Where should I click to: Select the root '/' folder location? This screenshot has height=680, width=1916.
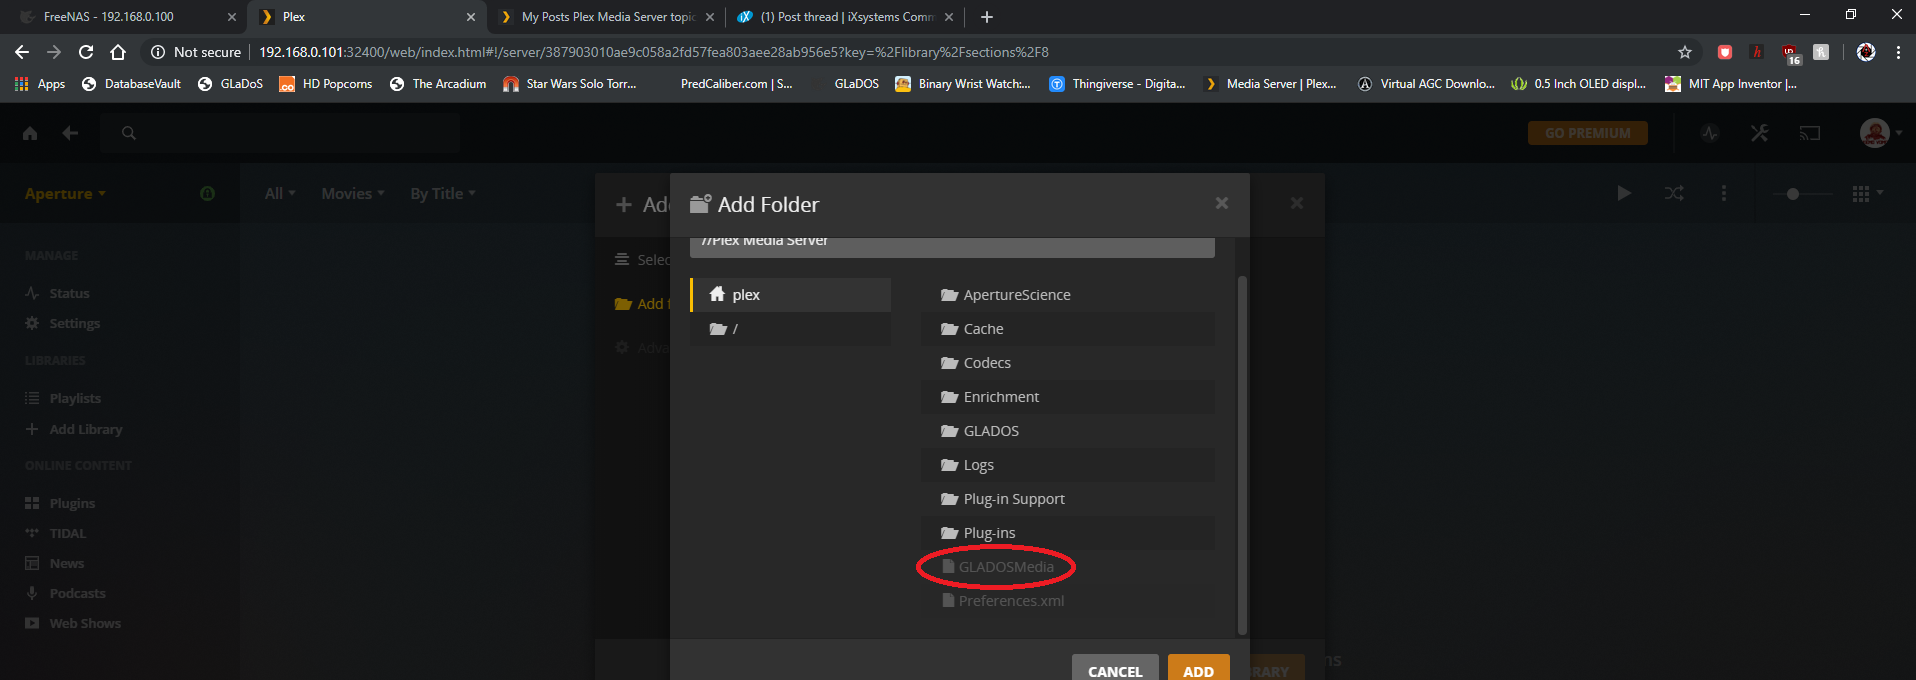[791, 329]
